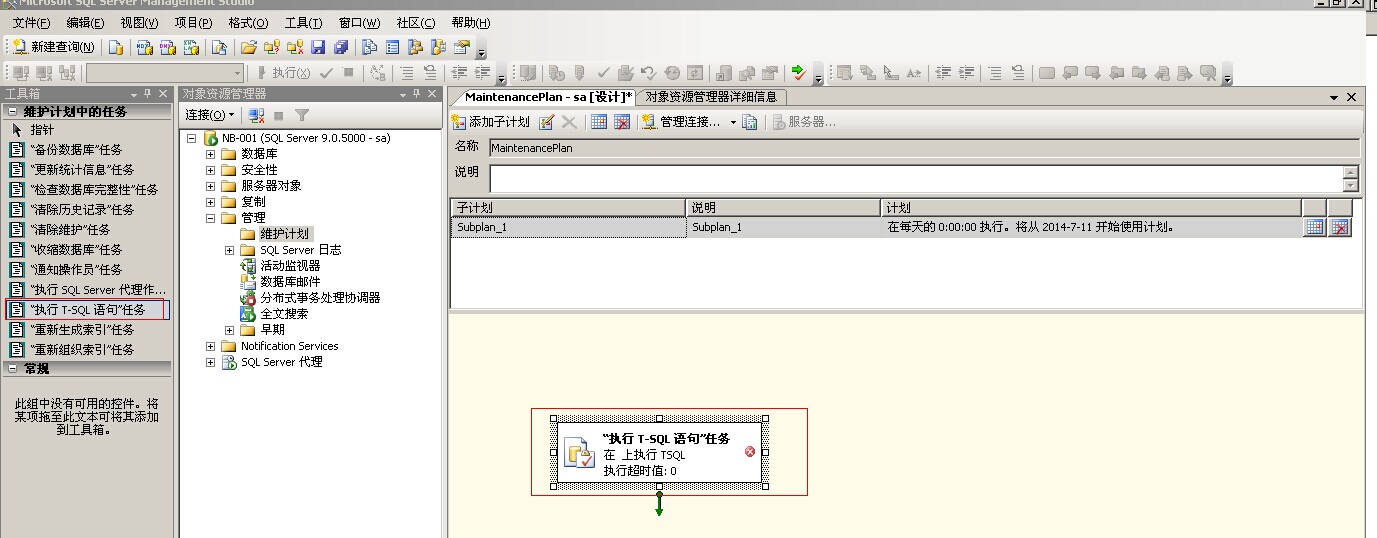Screen dimensions: 1377x538
Task: Click the green arrow checkmark toolbar icon
Action: (x=798, y=72)
